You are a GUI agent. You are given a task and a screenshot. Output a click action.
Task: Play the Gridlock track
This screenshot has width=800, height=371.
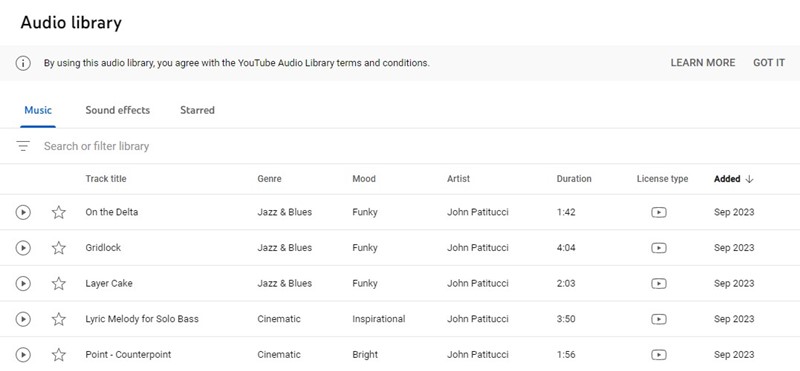tap(23, 248)
